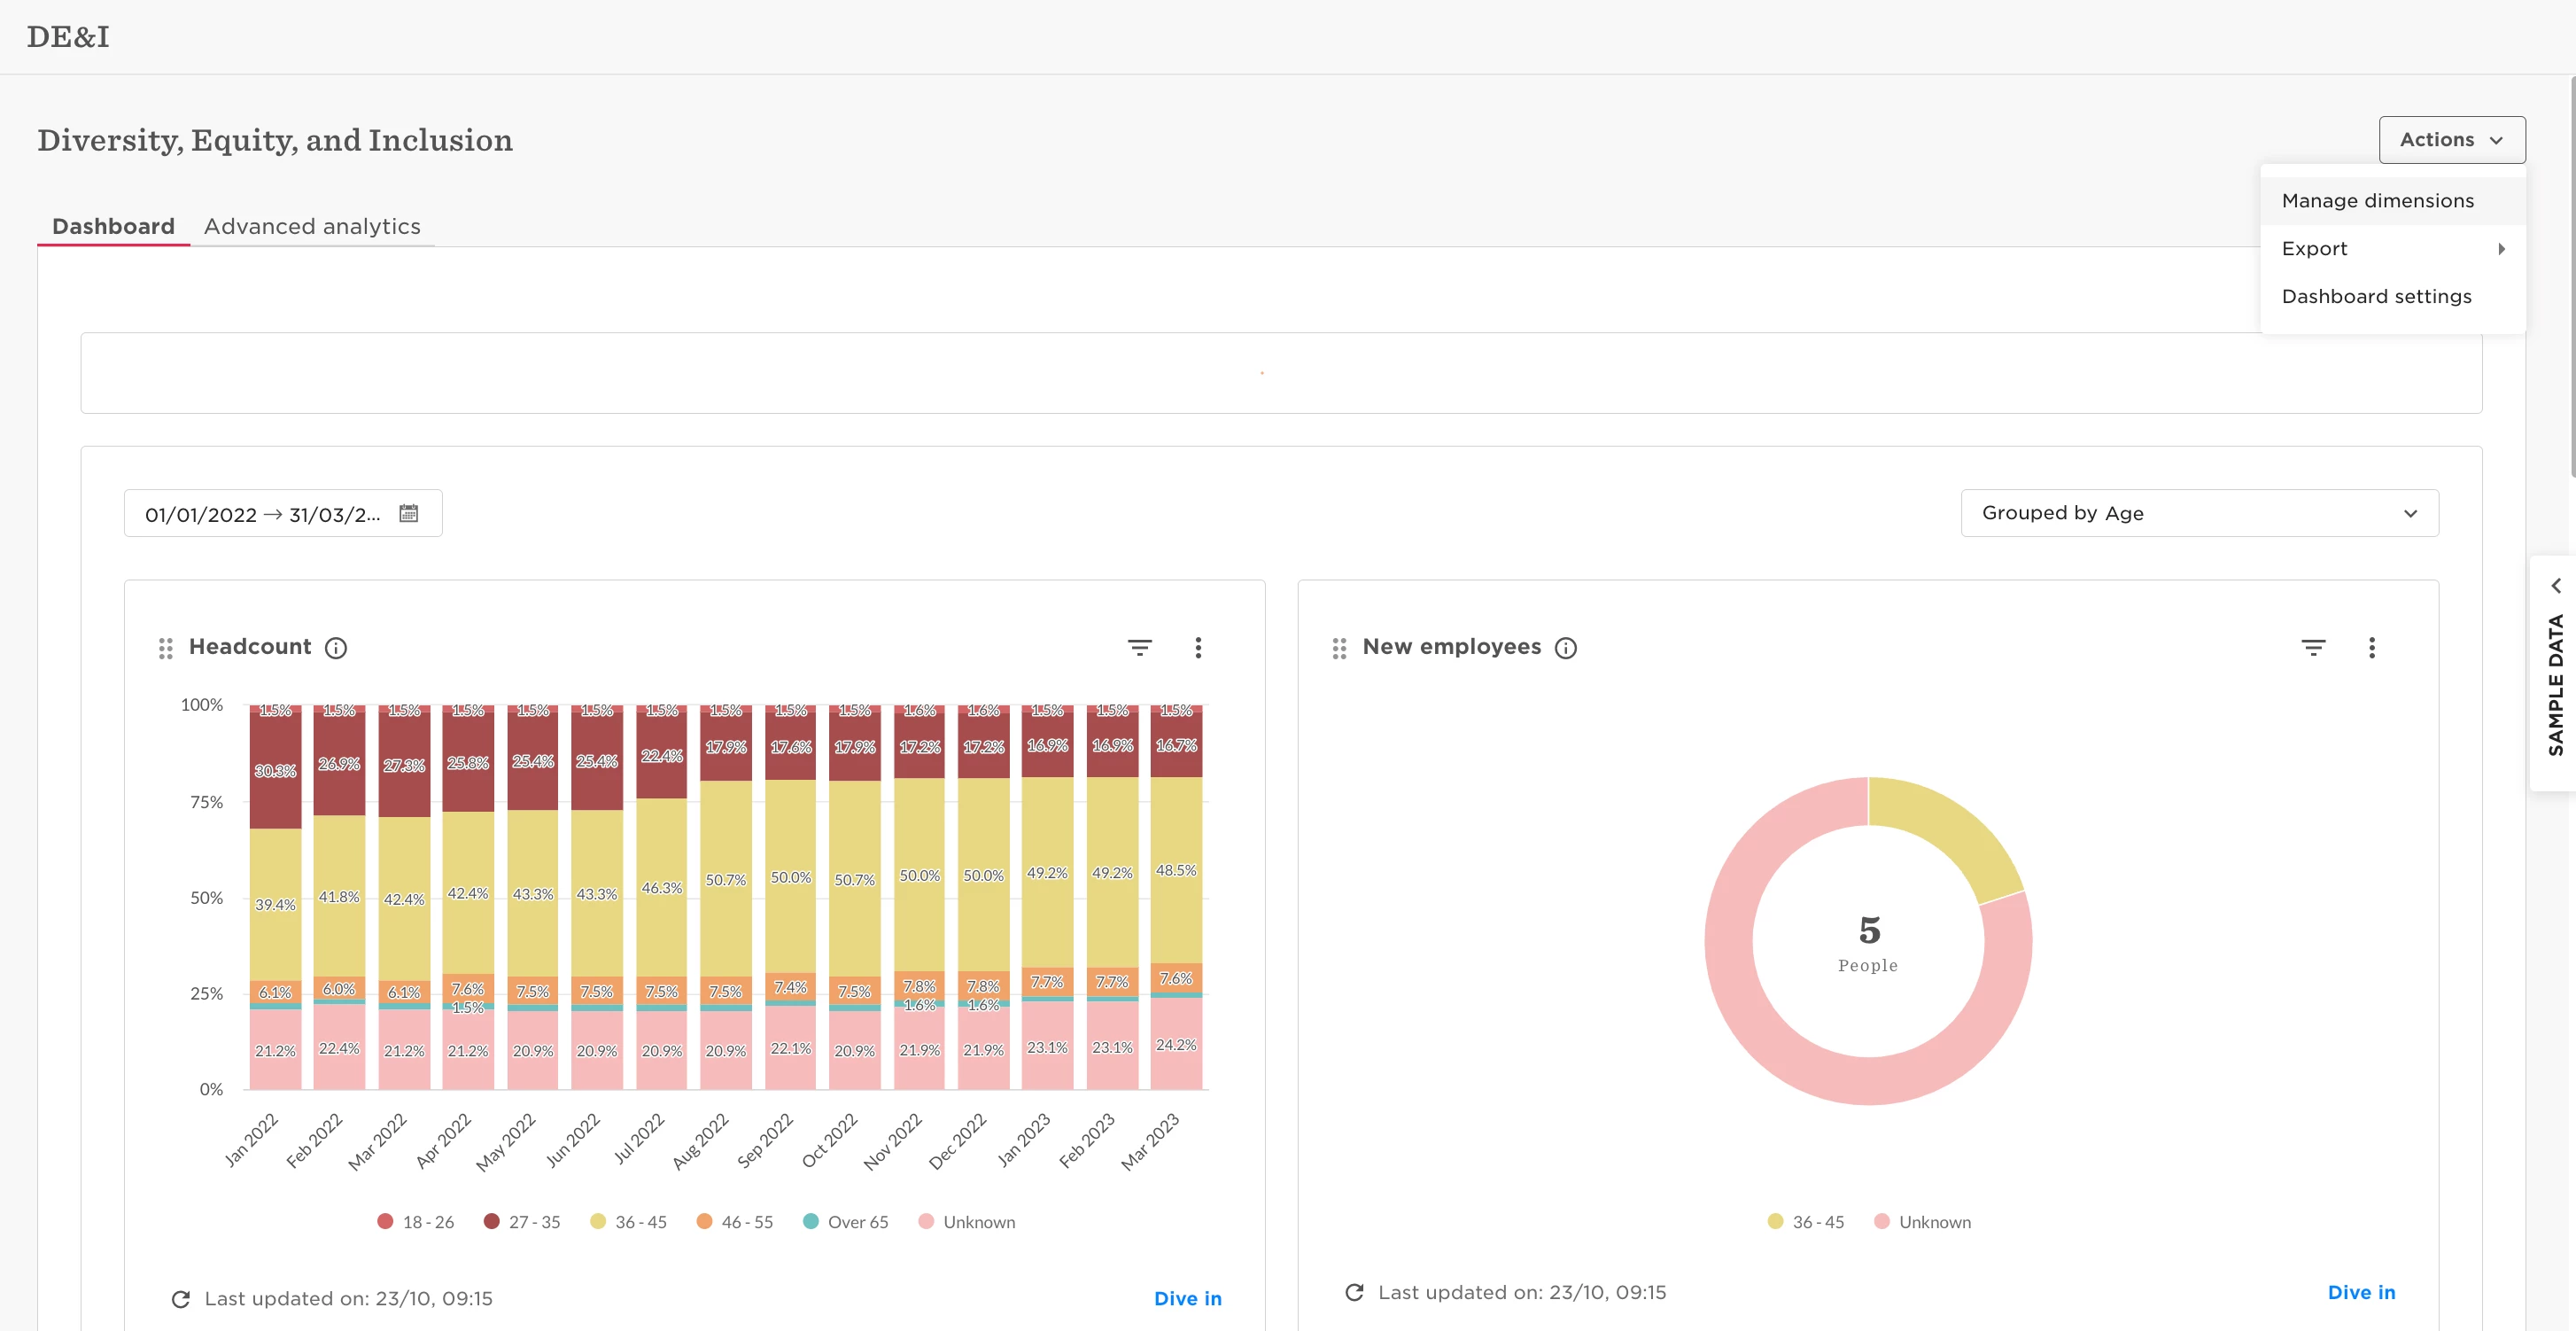The height and width of the screenshot is (1331, 2576).
Task: Click the Headcount info icon
Action: [336, 648]
